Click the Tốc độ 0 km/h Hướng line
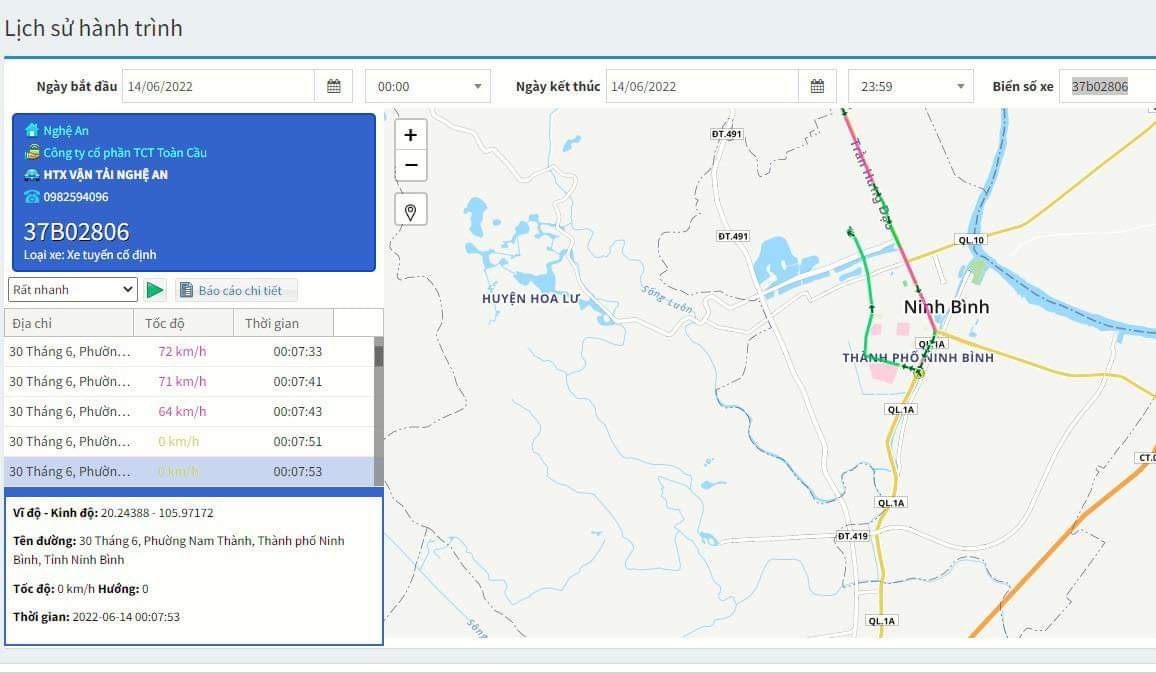 pyautogui.click(x=80, y=589)
